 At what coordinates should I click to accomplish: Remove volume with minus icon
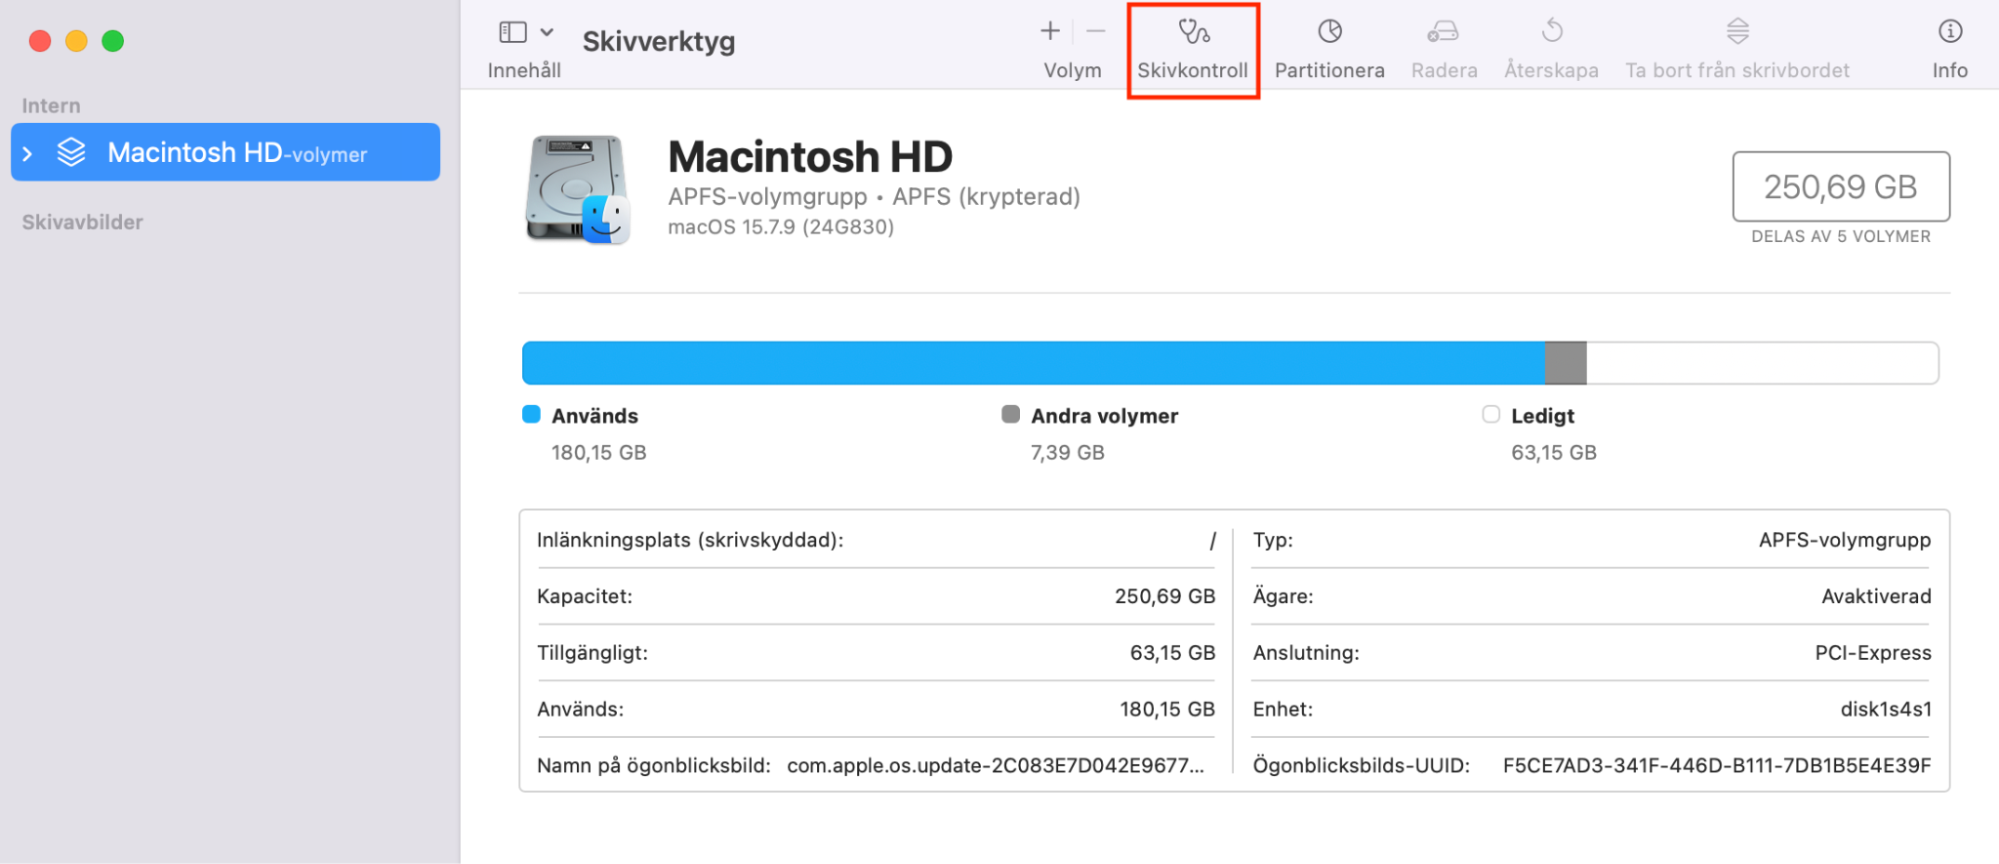pos(1096,31)
